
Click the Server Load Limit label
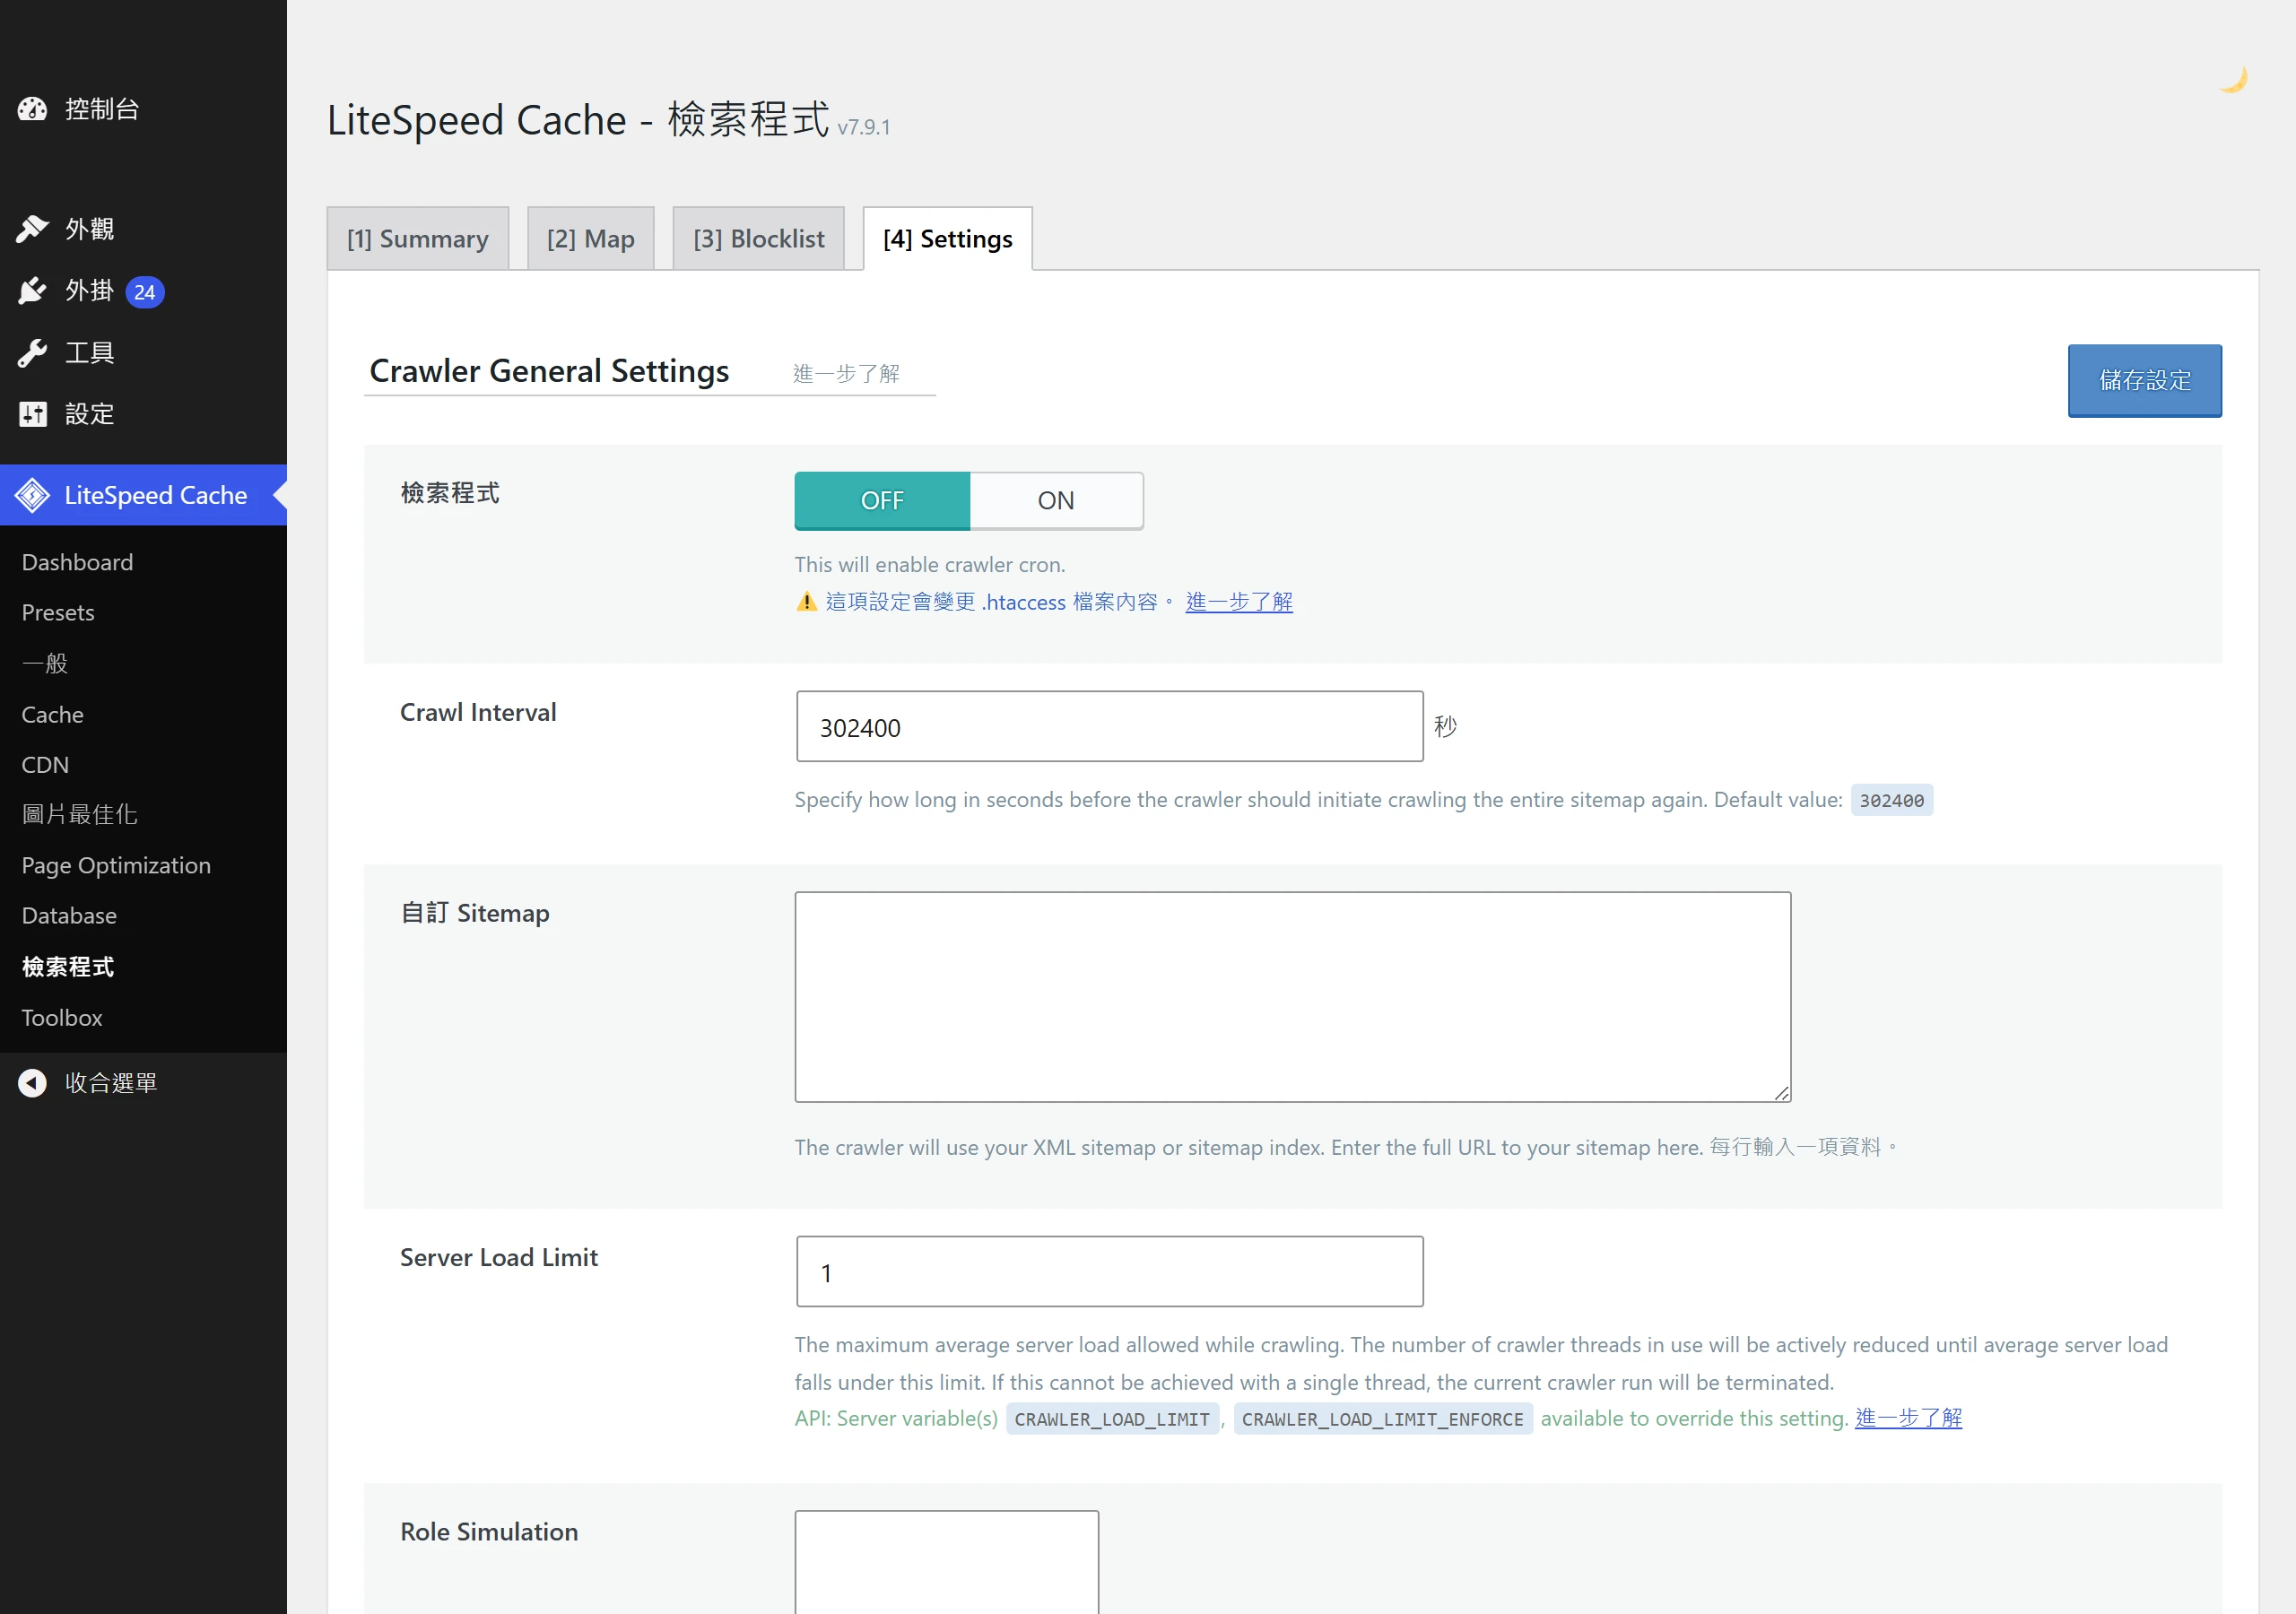pyautogui.click(x=499, y=1258)
